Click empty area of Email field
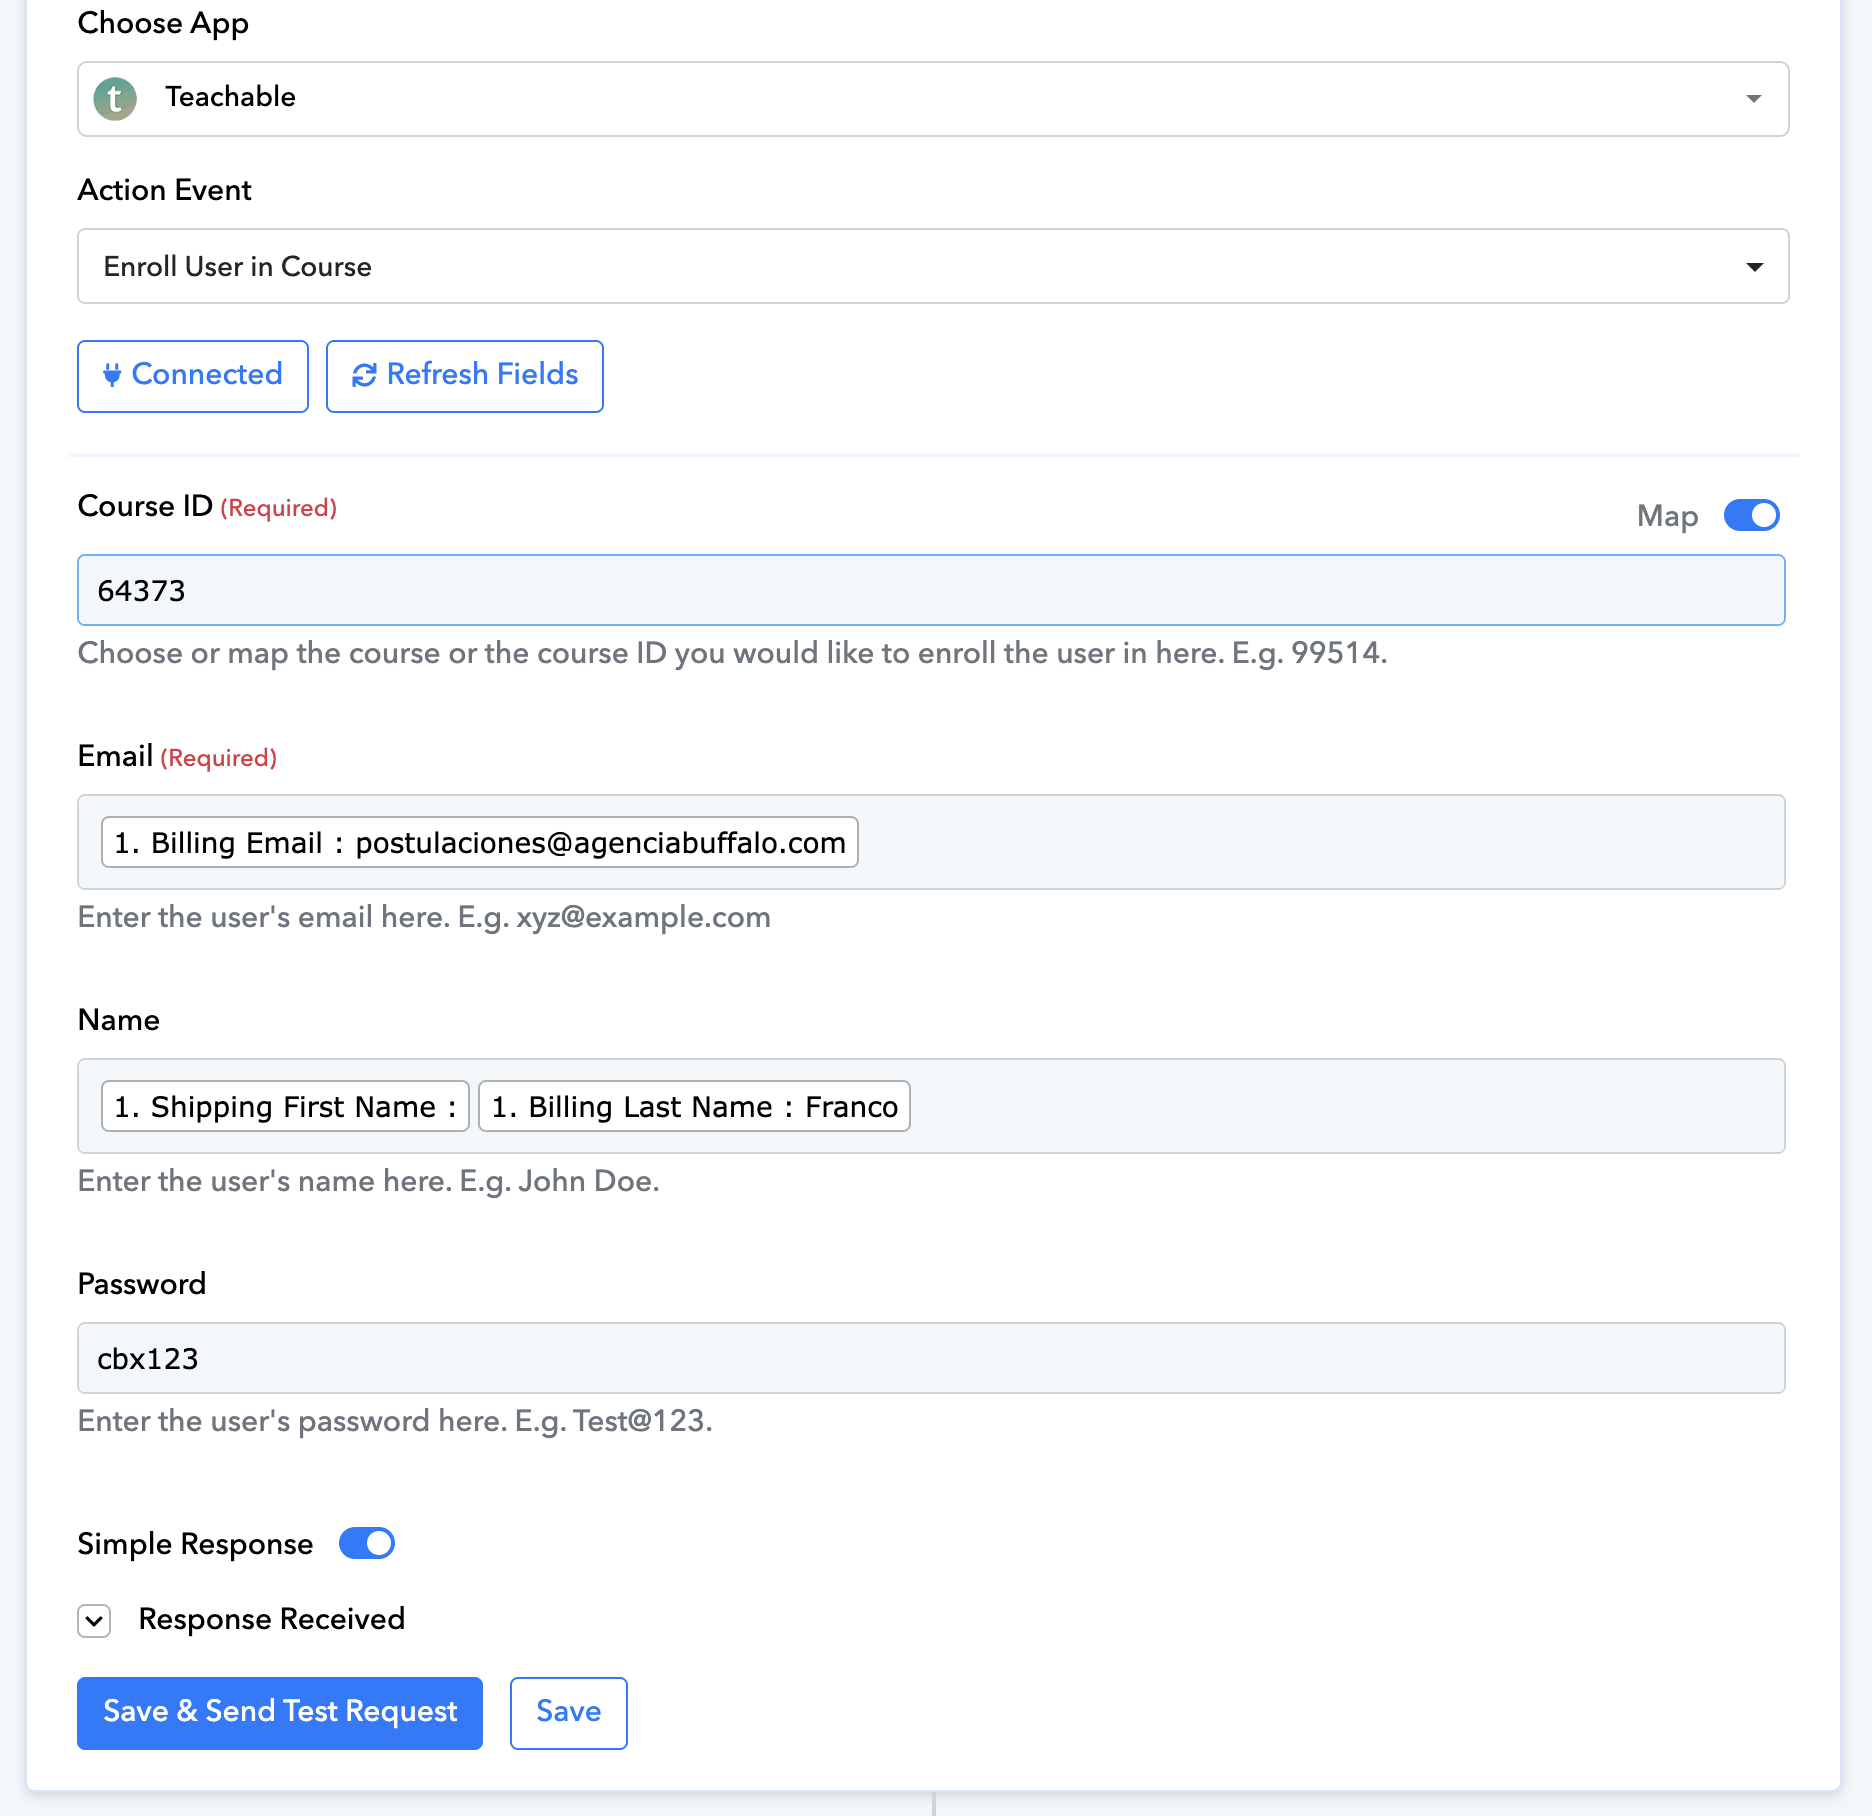This screenshot has height=1816, width=1872. 1320,842
